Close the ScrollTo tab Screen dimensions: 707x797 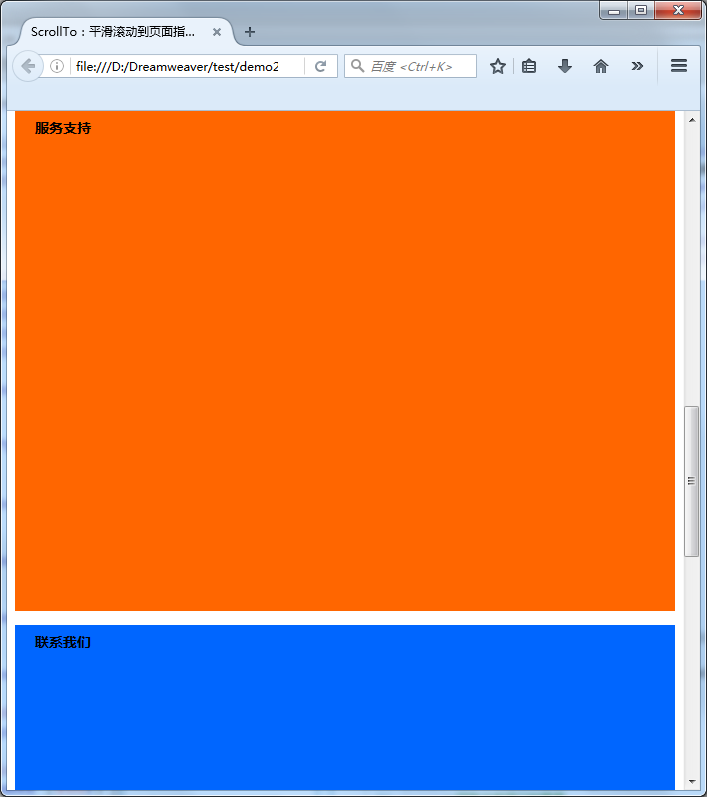coord(217,32)
